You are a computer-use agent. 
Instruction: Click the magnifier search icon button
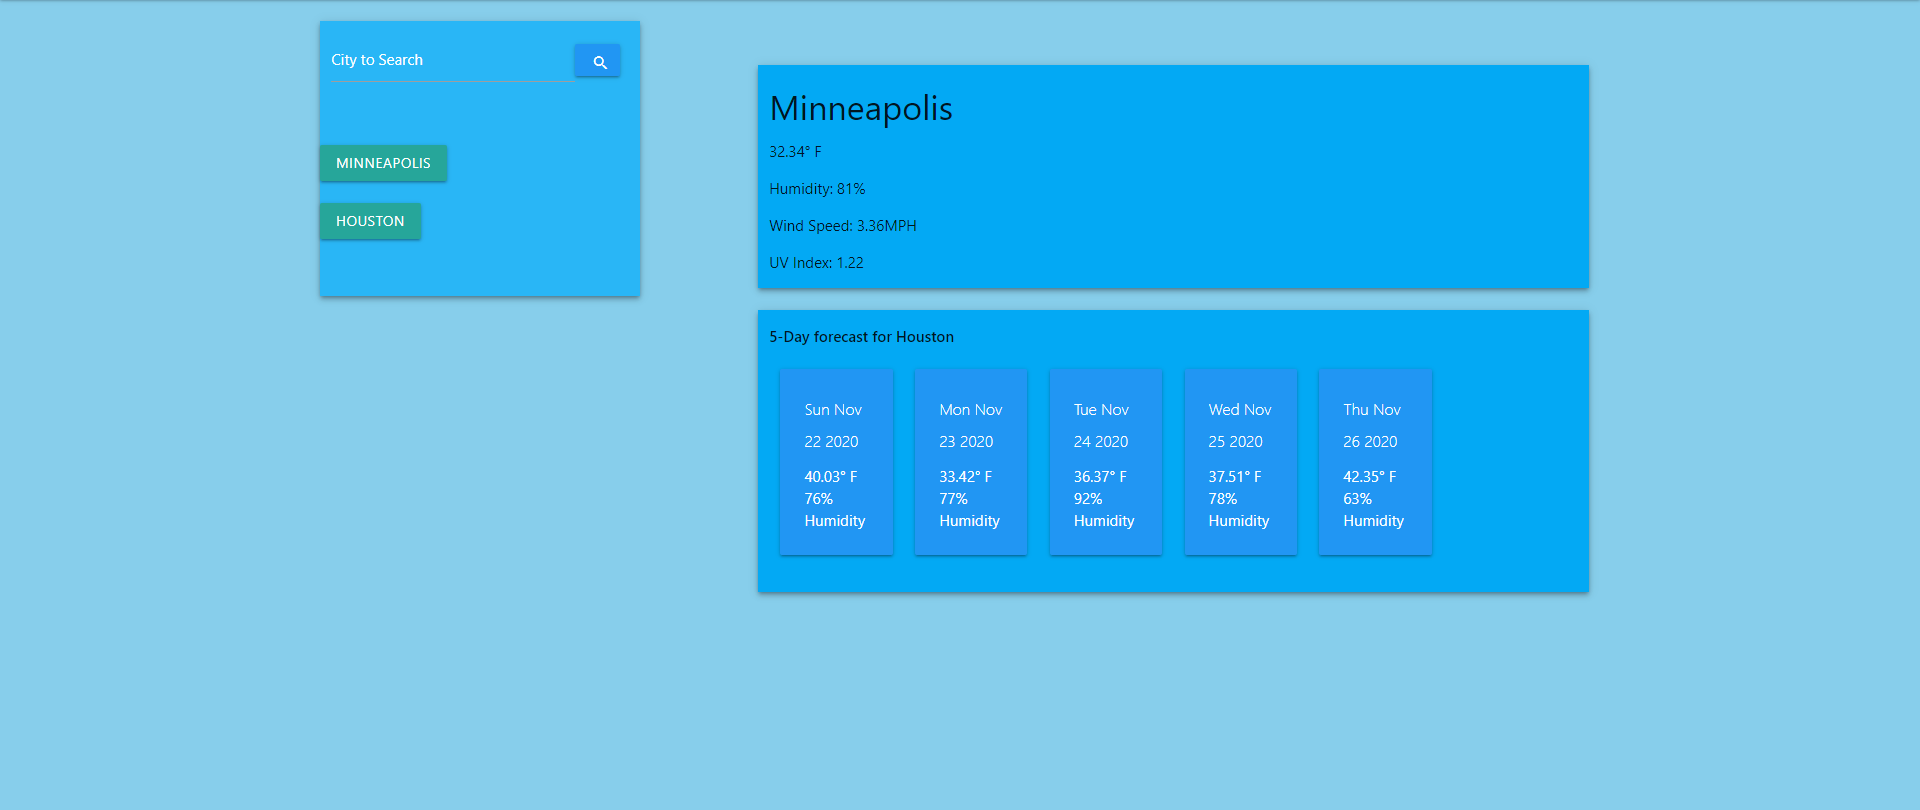point(597,61)
